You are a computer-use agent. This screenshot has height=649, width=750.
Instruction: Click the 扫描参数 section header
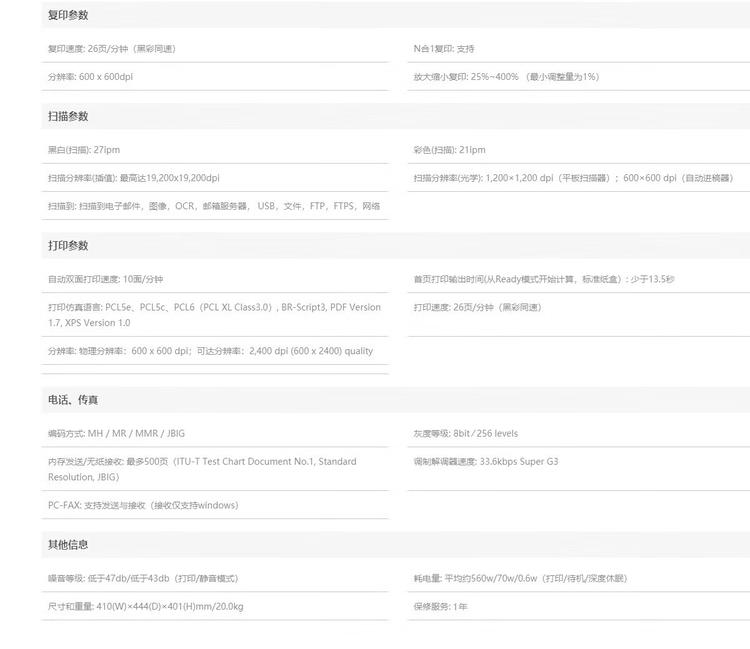[68, 116]
